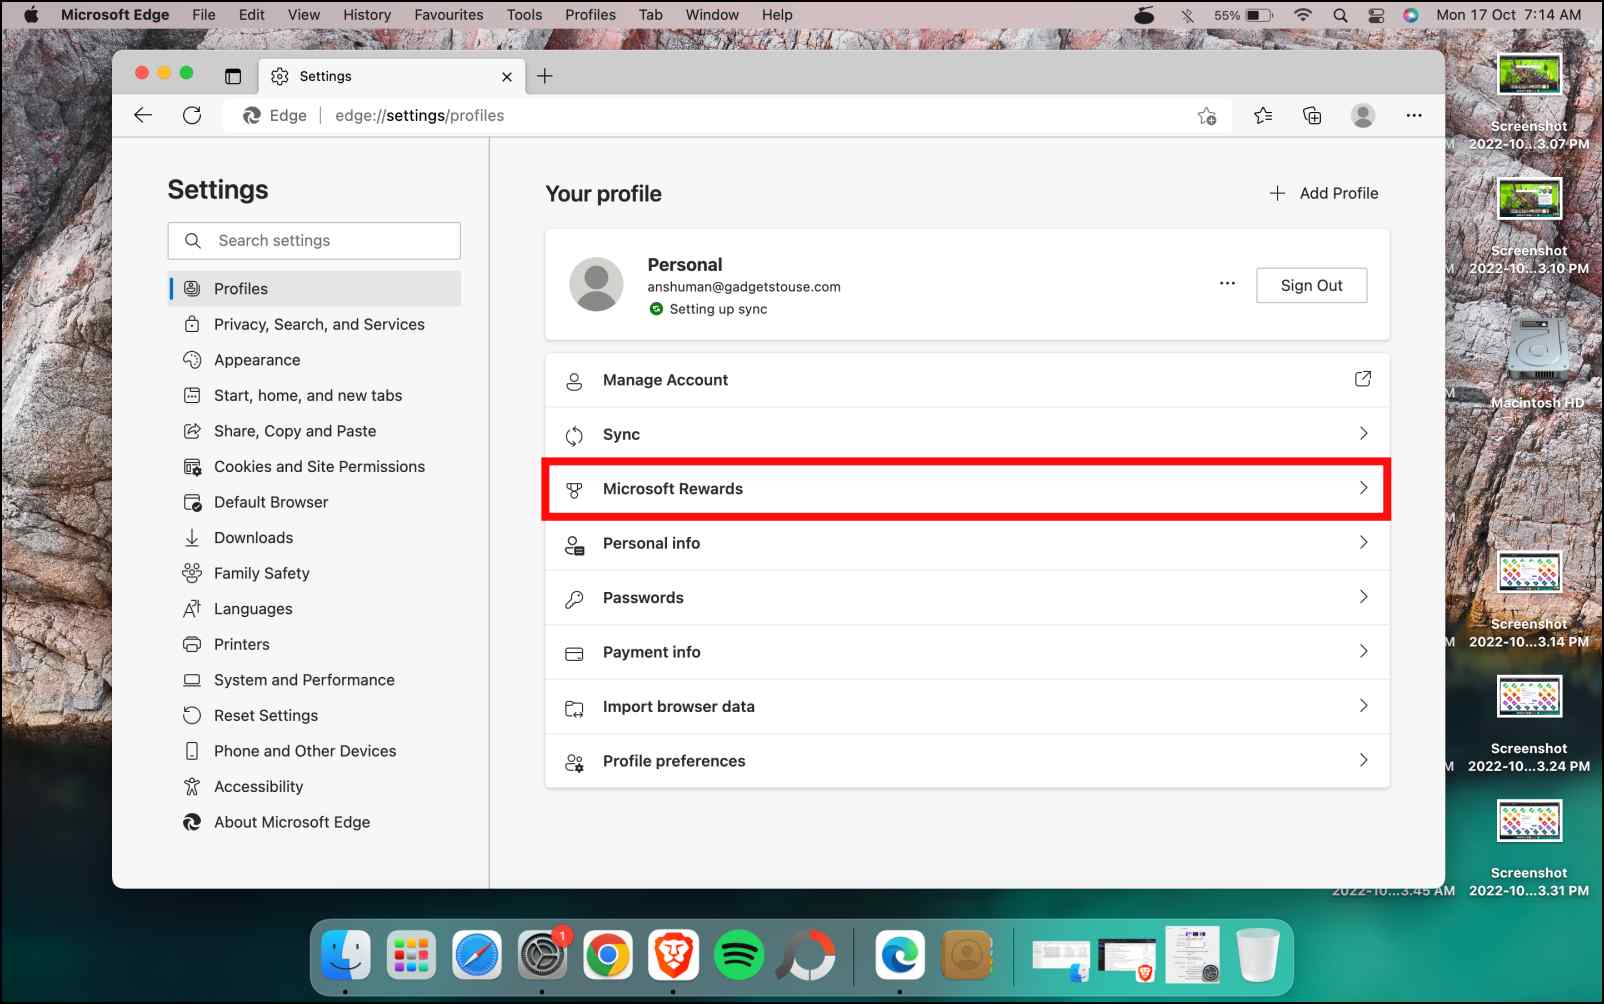Open the profile avatar in toolbar
1604x1004 pixels.
(x=1362, y=116)
